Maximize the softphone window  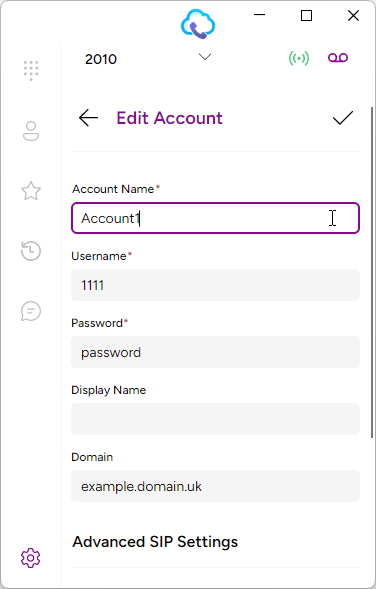[x=307, y=15]
